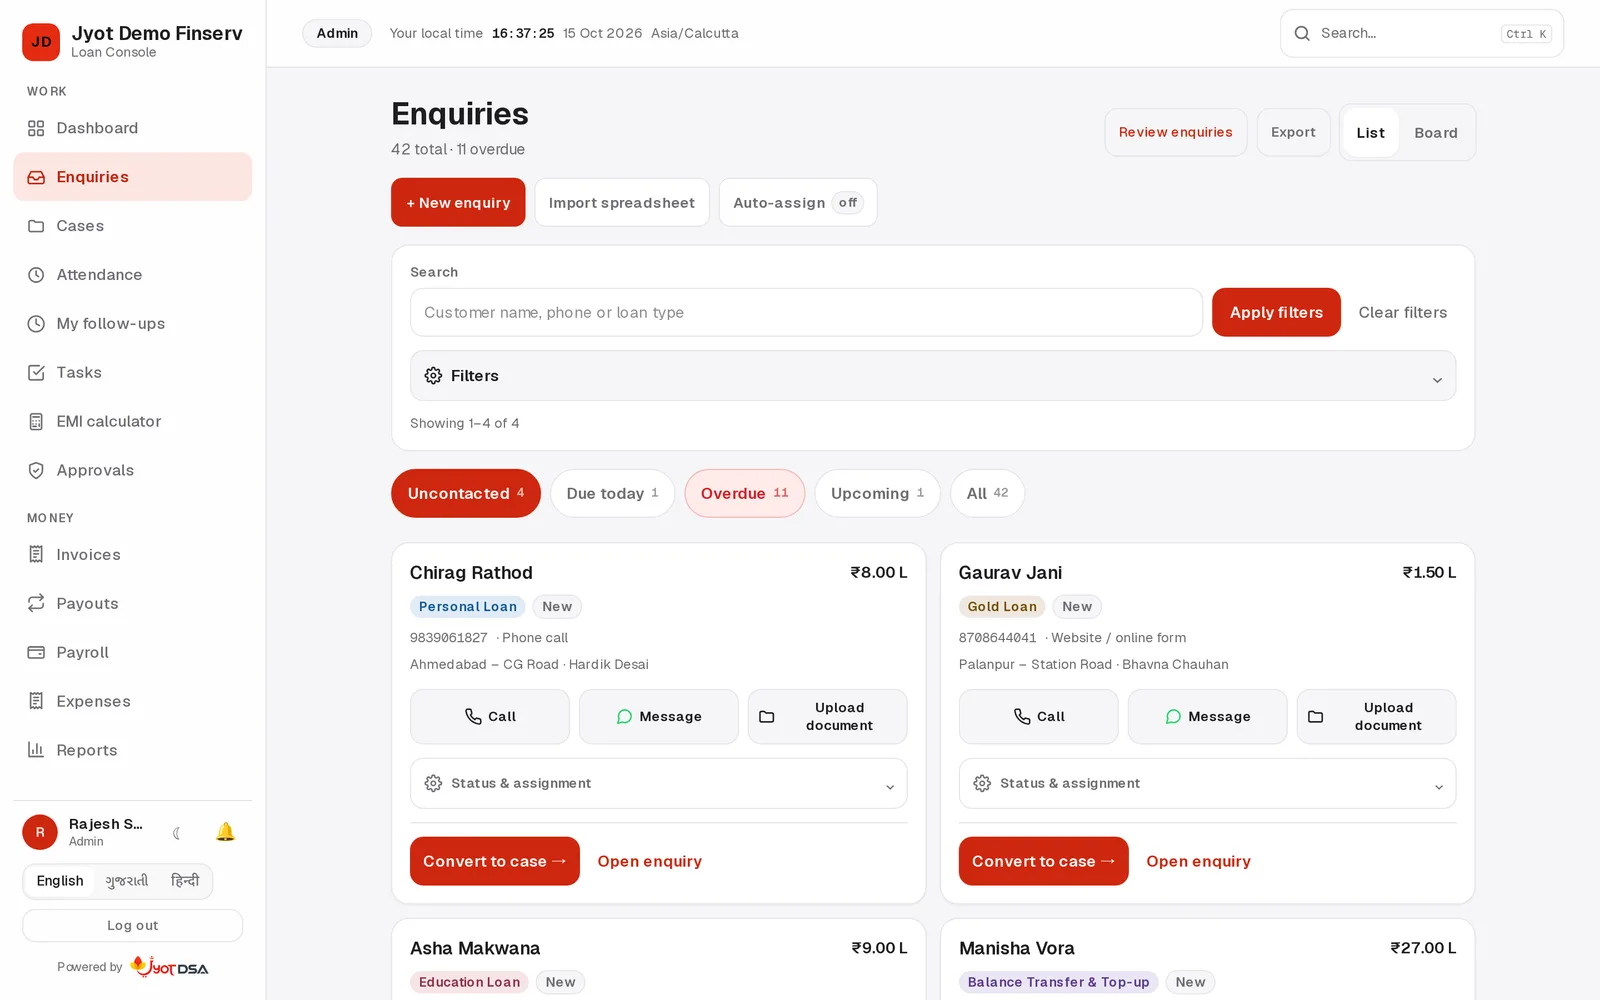This screenshot has width=1600, height=1000.
Task: Select List view
Action: click(x=1371, y=133)
